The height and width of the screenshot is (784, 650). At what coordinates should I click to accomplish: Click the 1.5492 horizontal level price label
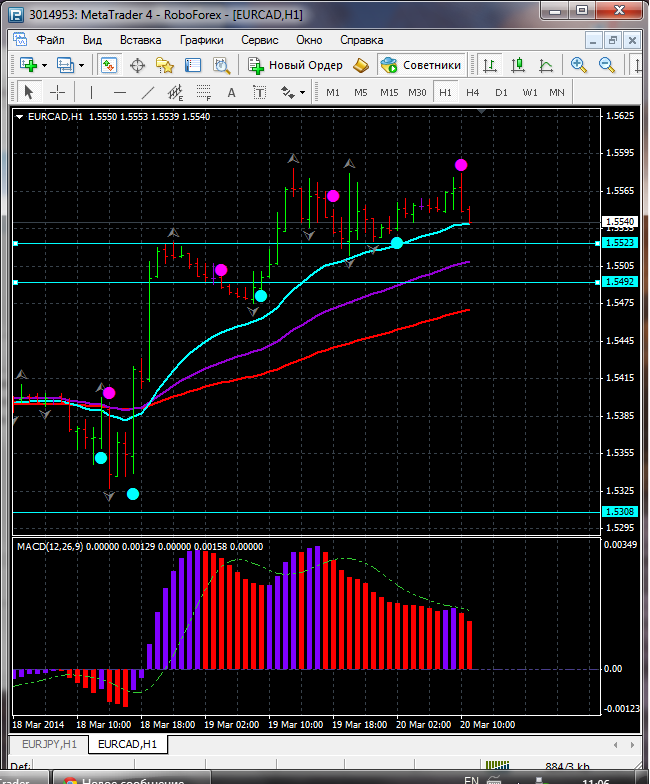tap(620, 282)
